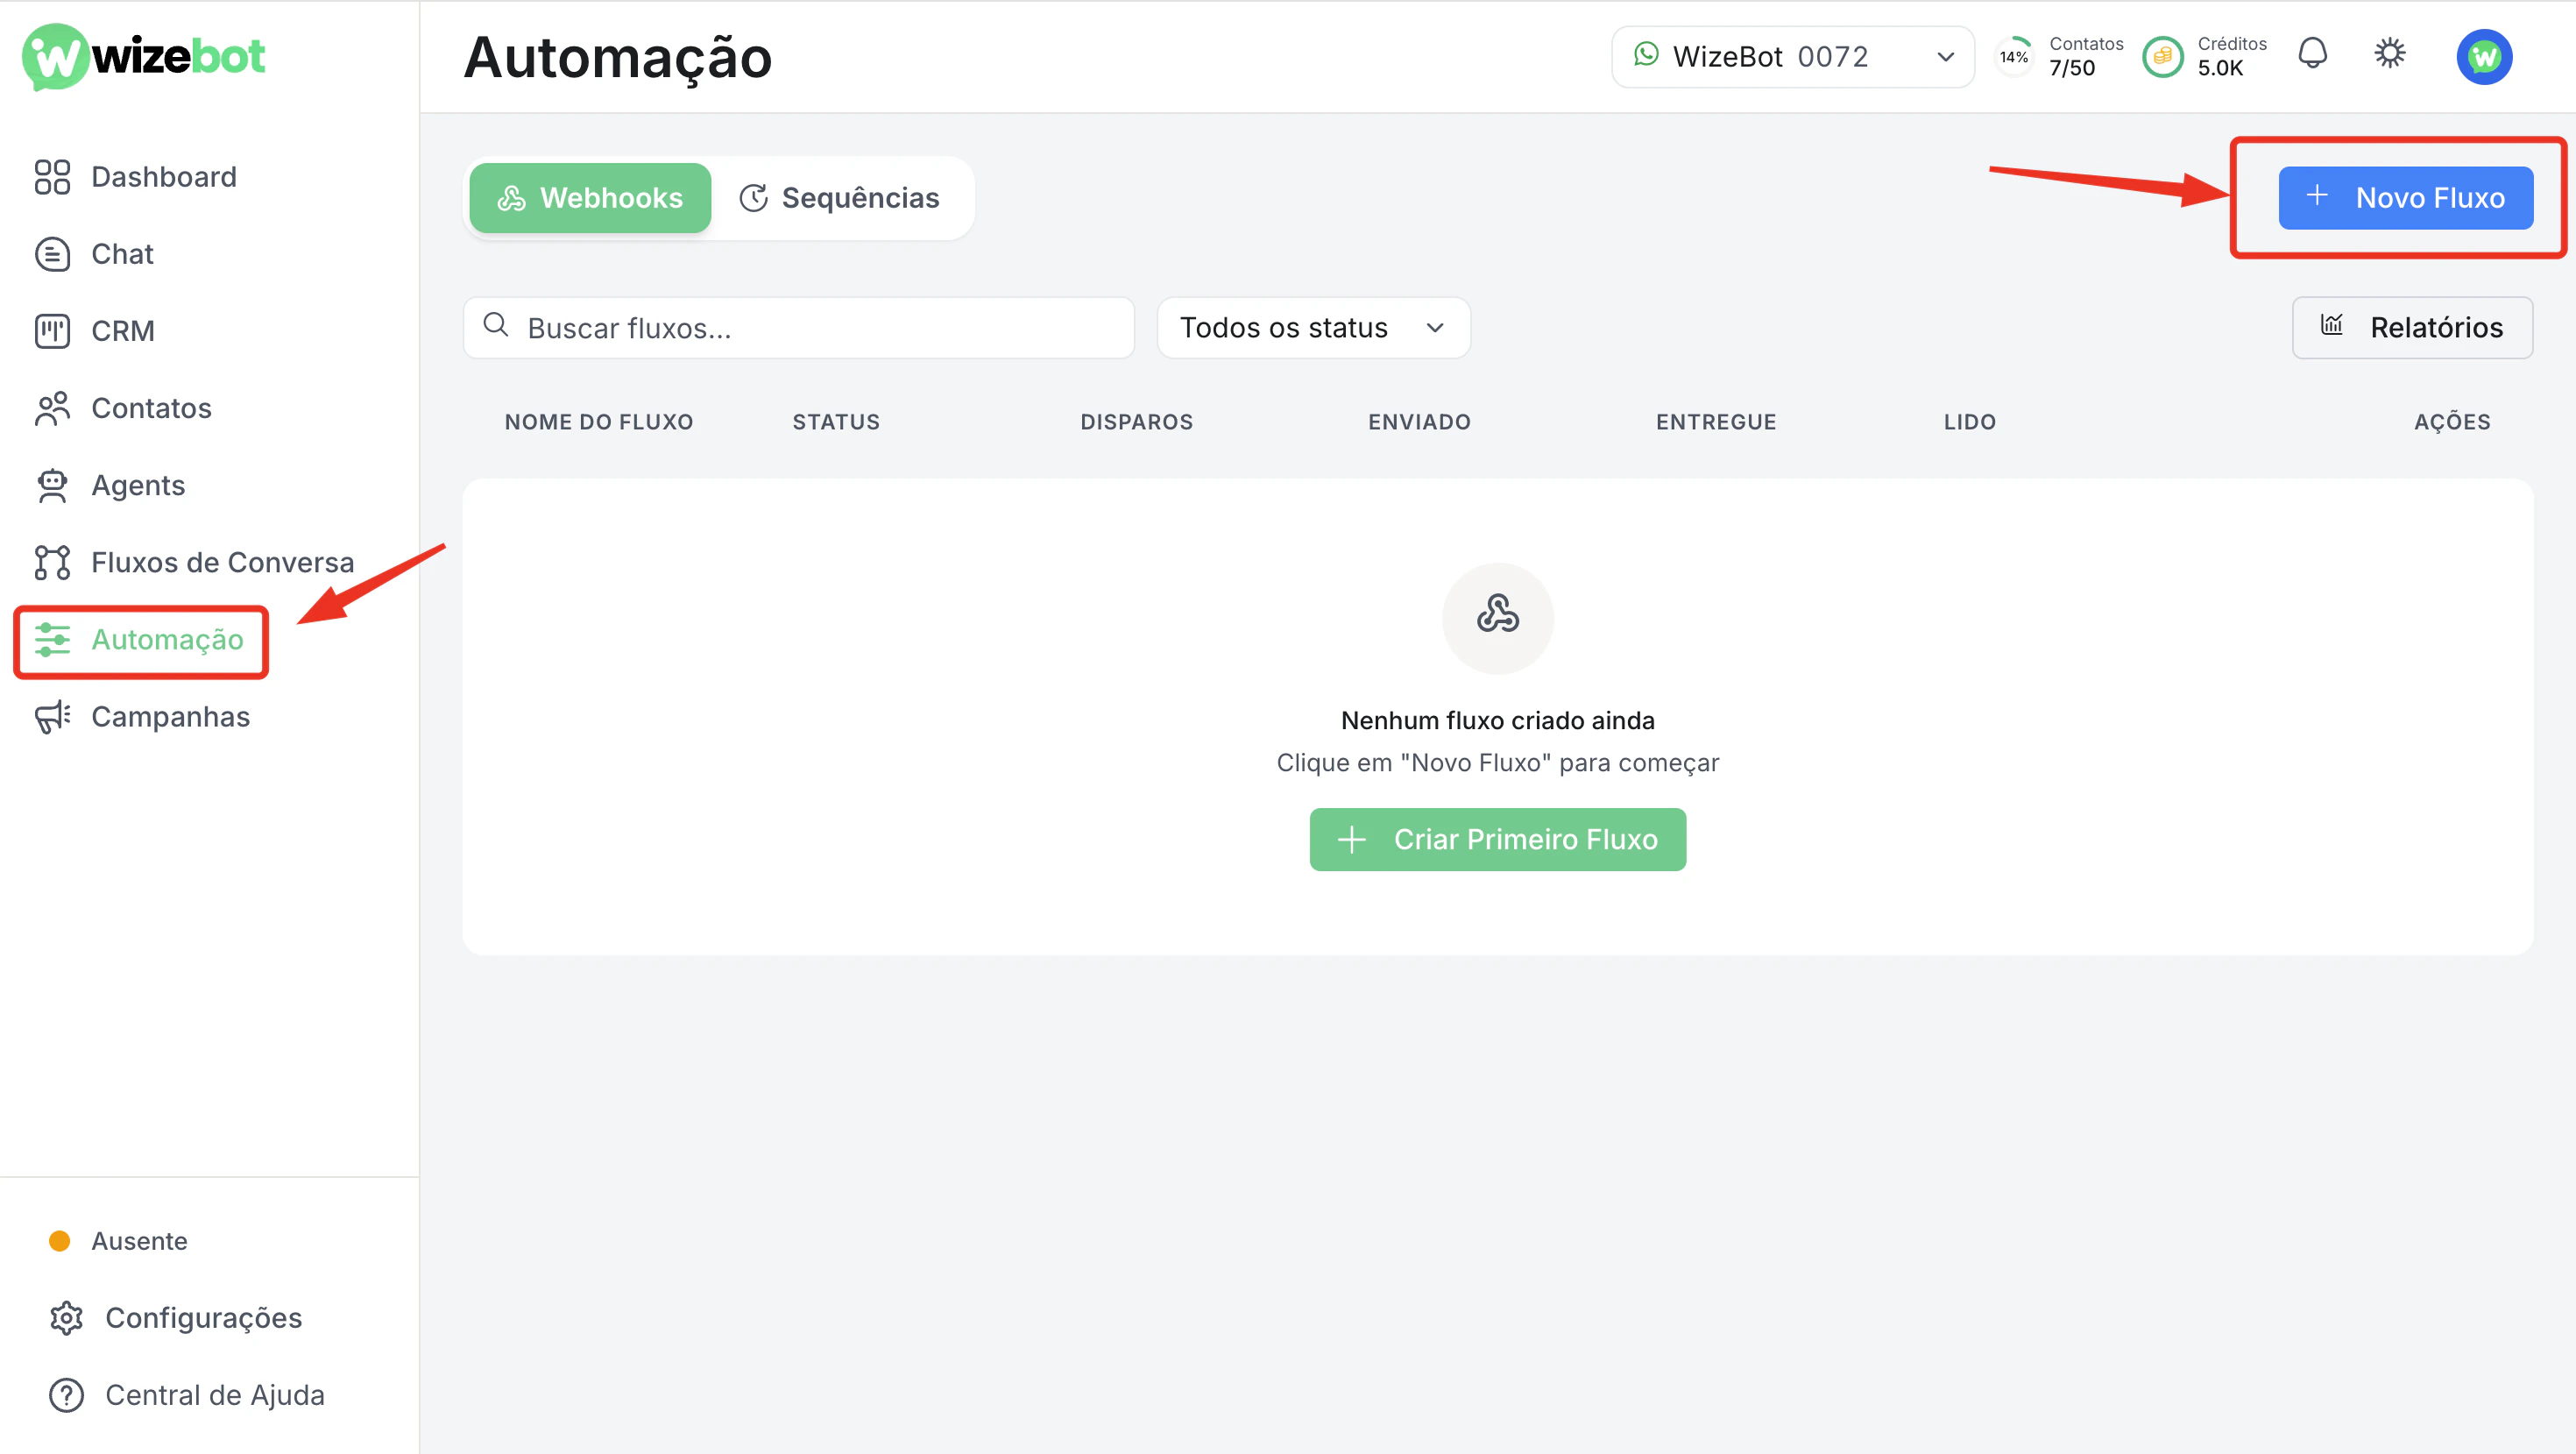Open the notifications bell
The width and height of the screenshot is (2576, 1454).
point(2314,54)
